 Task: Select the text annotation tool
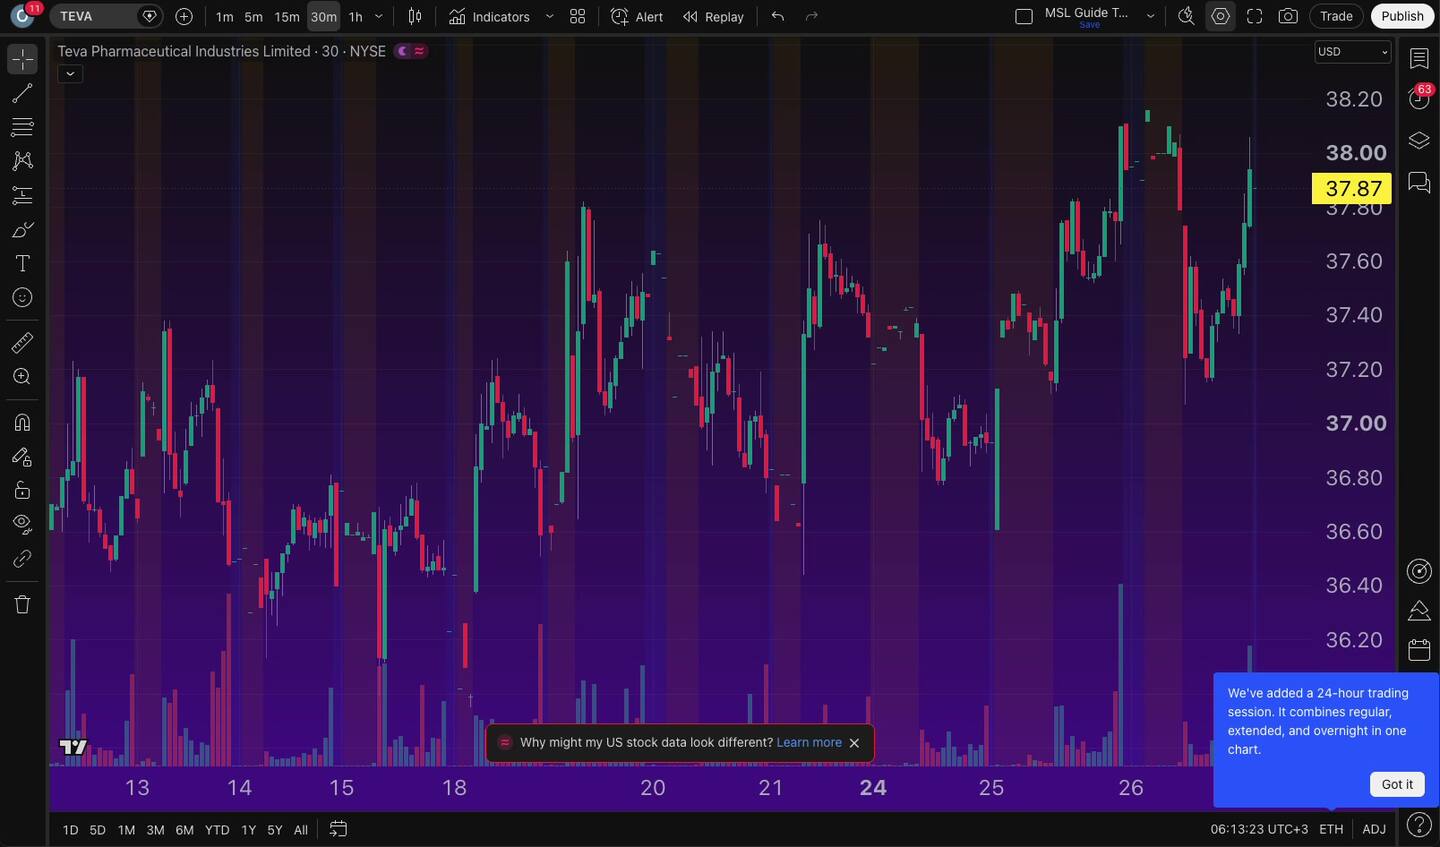[x=22, y=264]
